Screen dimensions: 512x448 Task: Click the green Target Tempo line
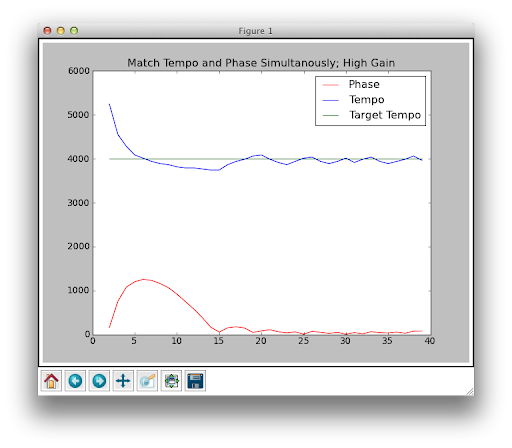coord(267,159)
